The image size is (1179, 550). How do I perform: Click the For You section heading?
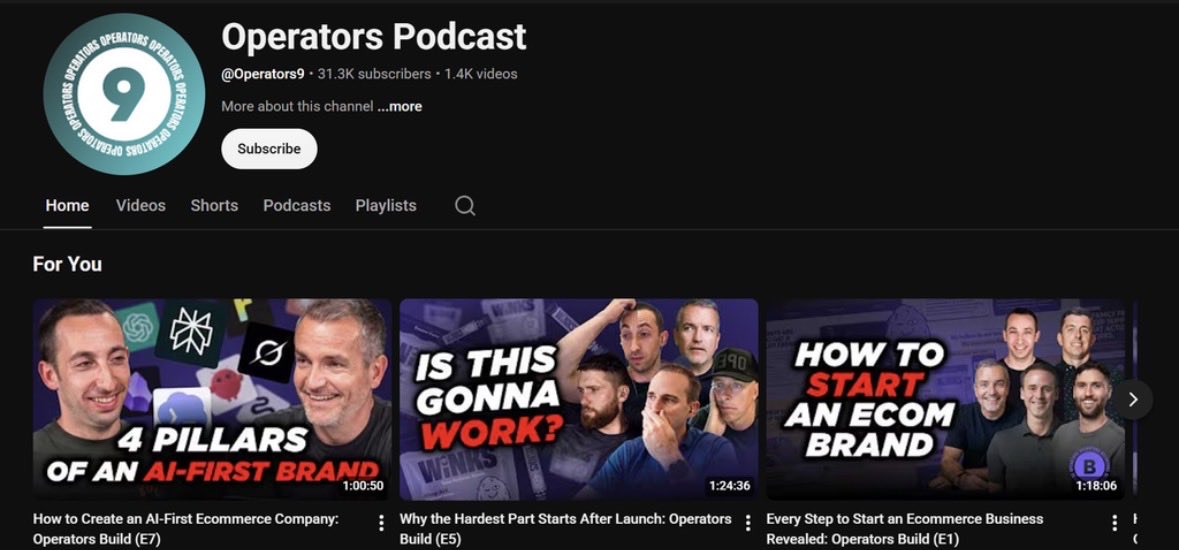(x=67, y=264)
